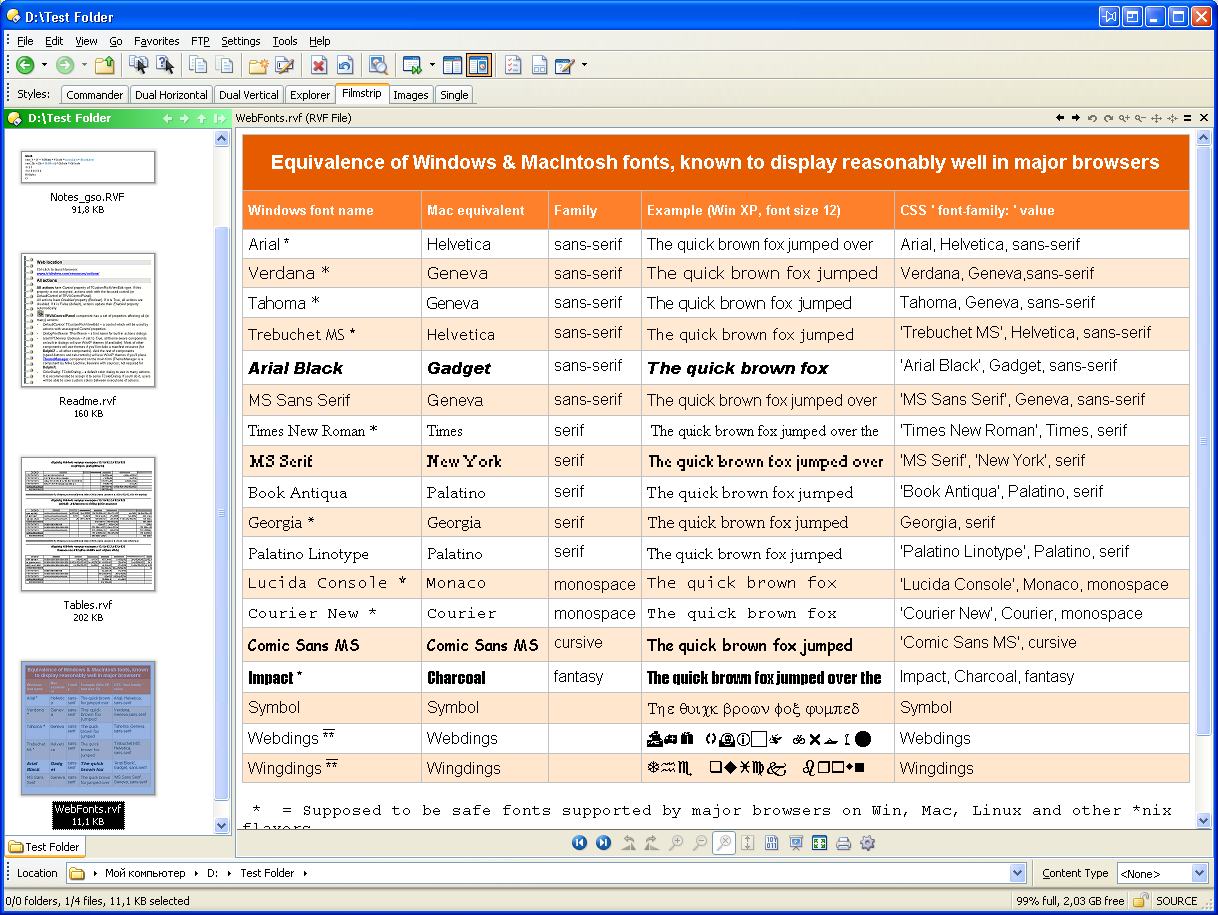Open the File menu
The image size is (1218, 915).
pos(25,41)
